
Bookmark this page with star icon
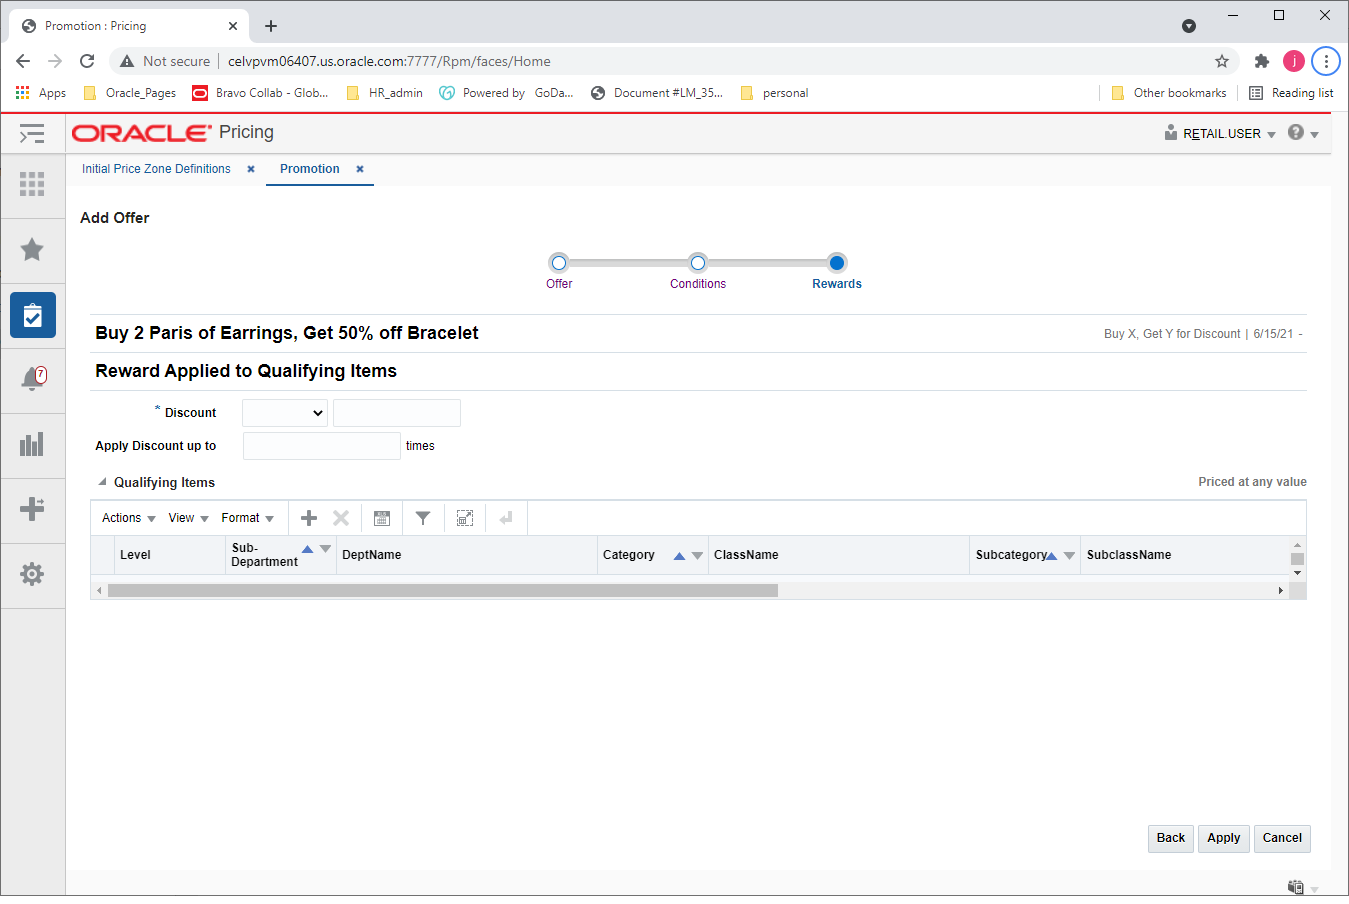(x=1222, y=61)
